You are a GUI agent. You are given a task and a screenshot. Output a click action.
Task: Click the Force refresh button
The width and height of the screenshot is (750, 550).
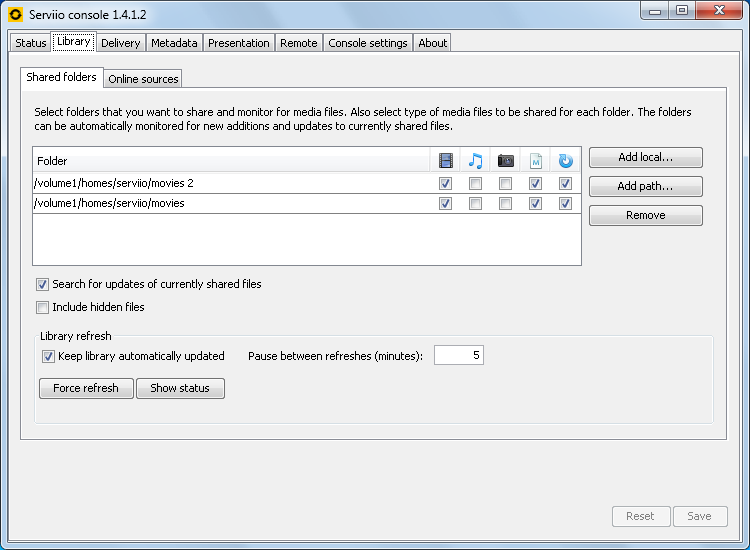click(x=86, y=388)
